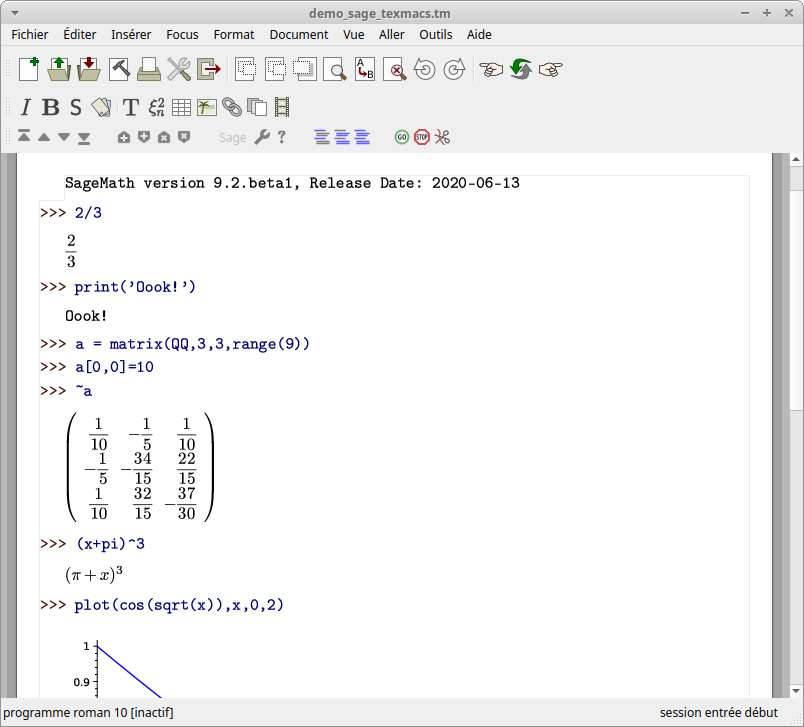Open a file with the load icon

click(59, 69)
